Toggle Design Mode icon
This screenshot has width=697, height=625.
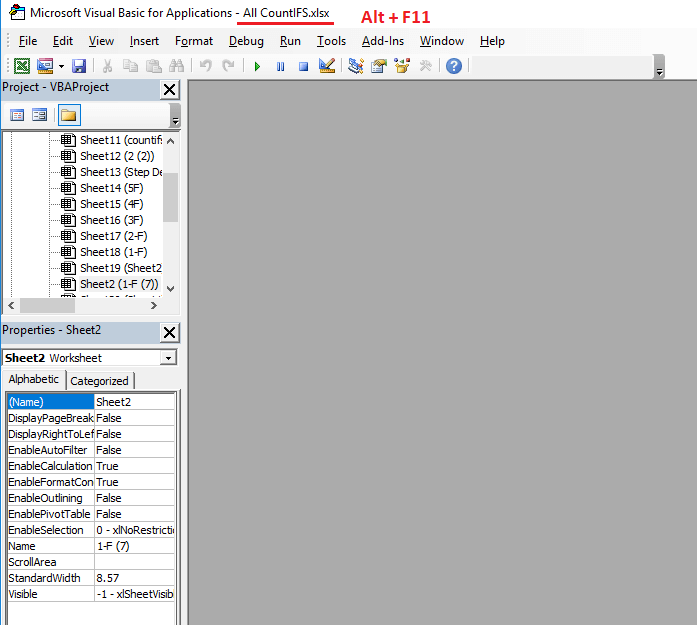(327, 66)
